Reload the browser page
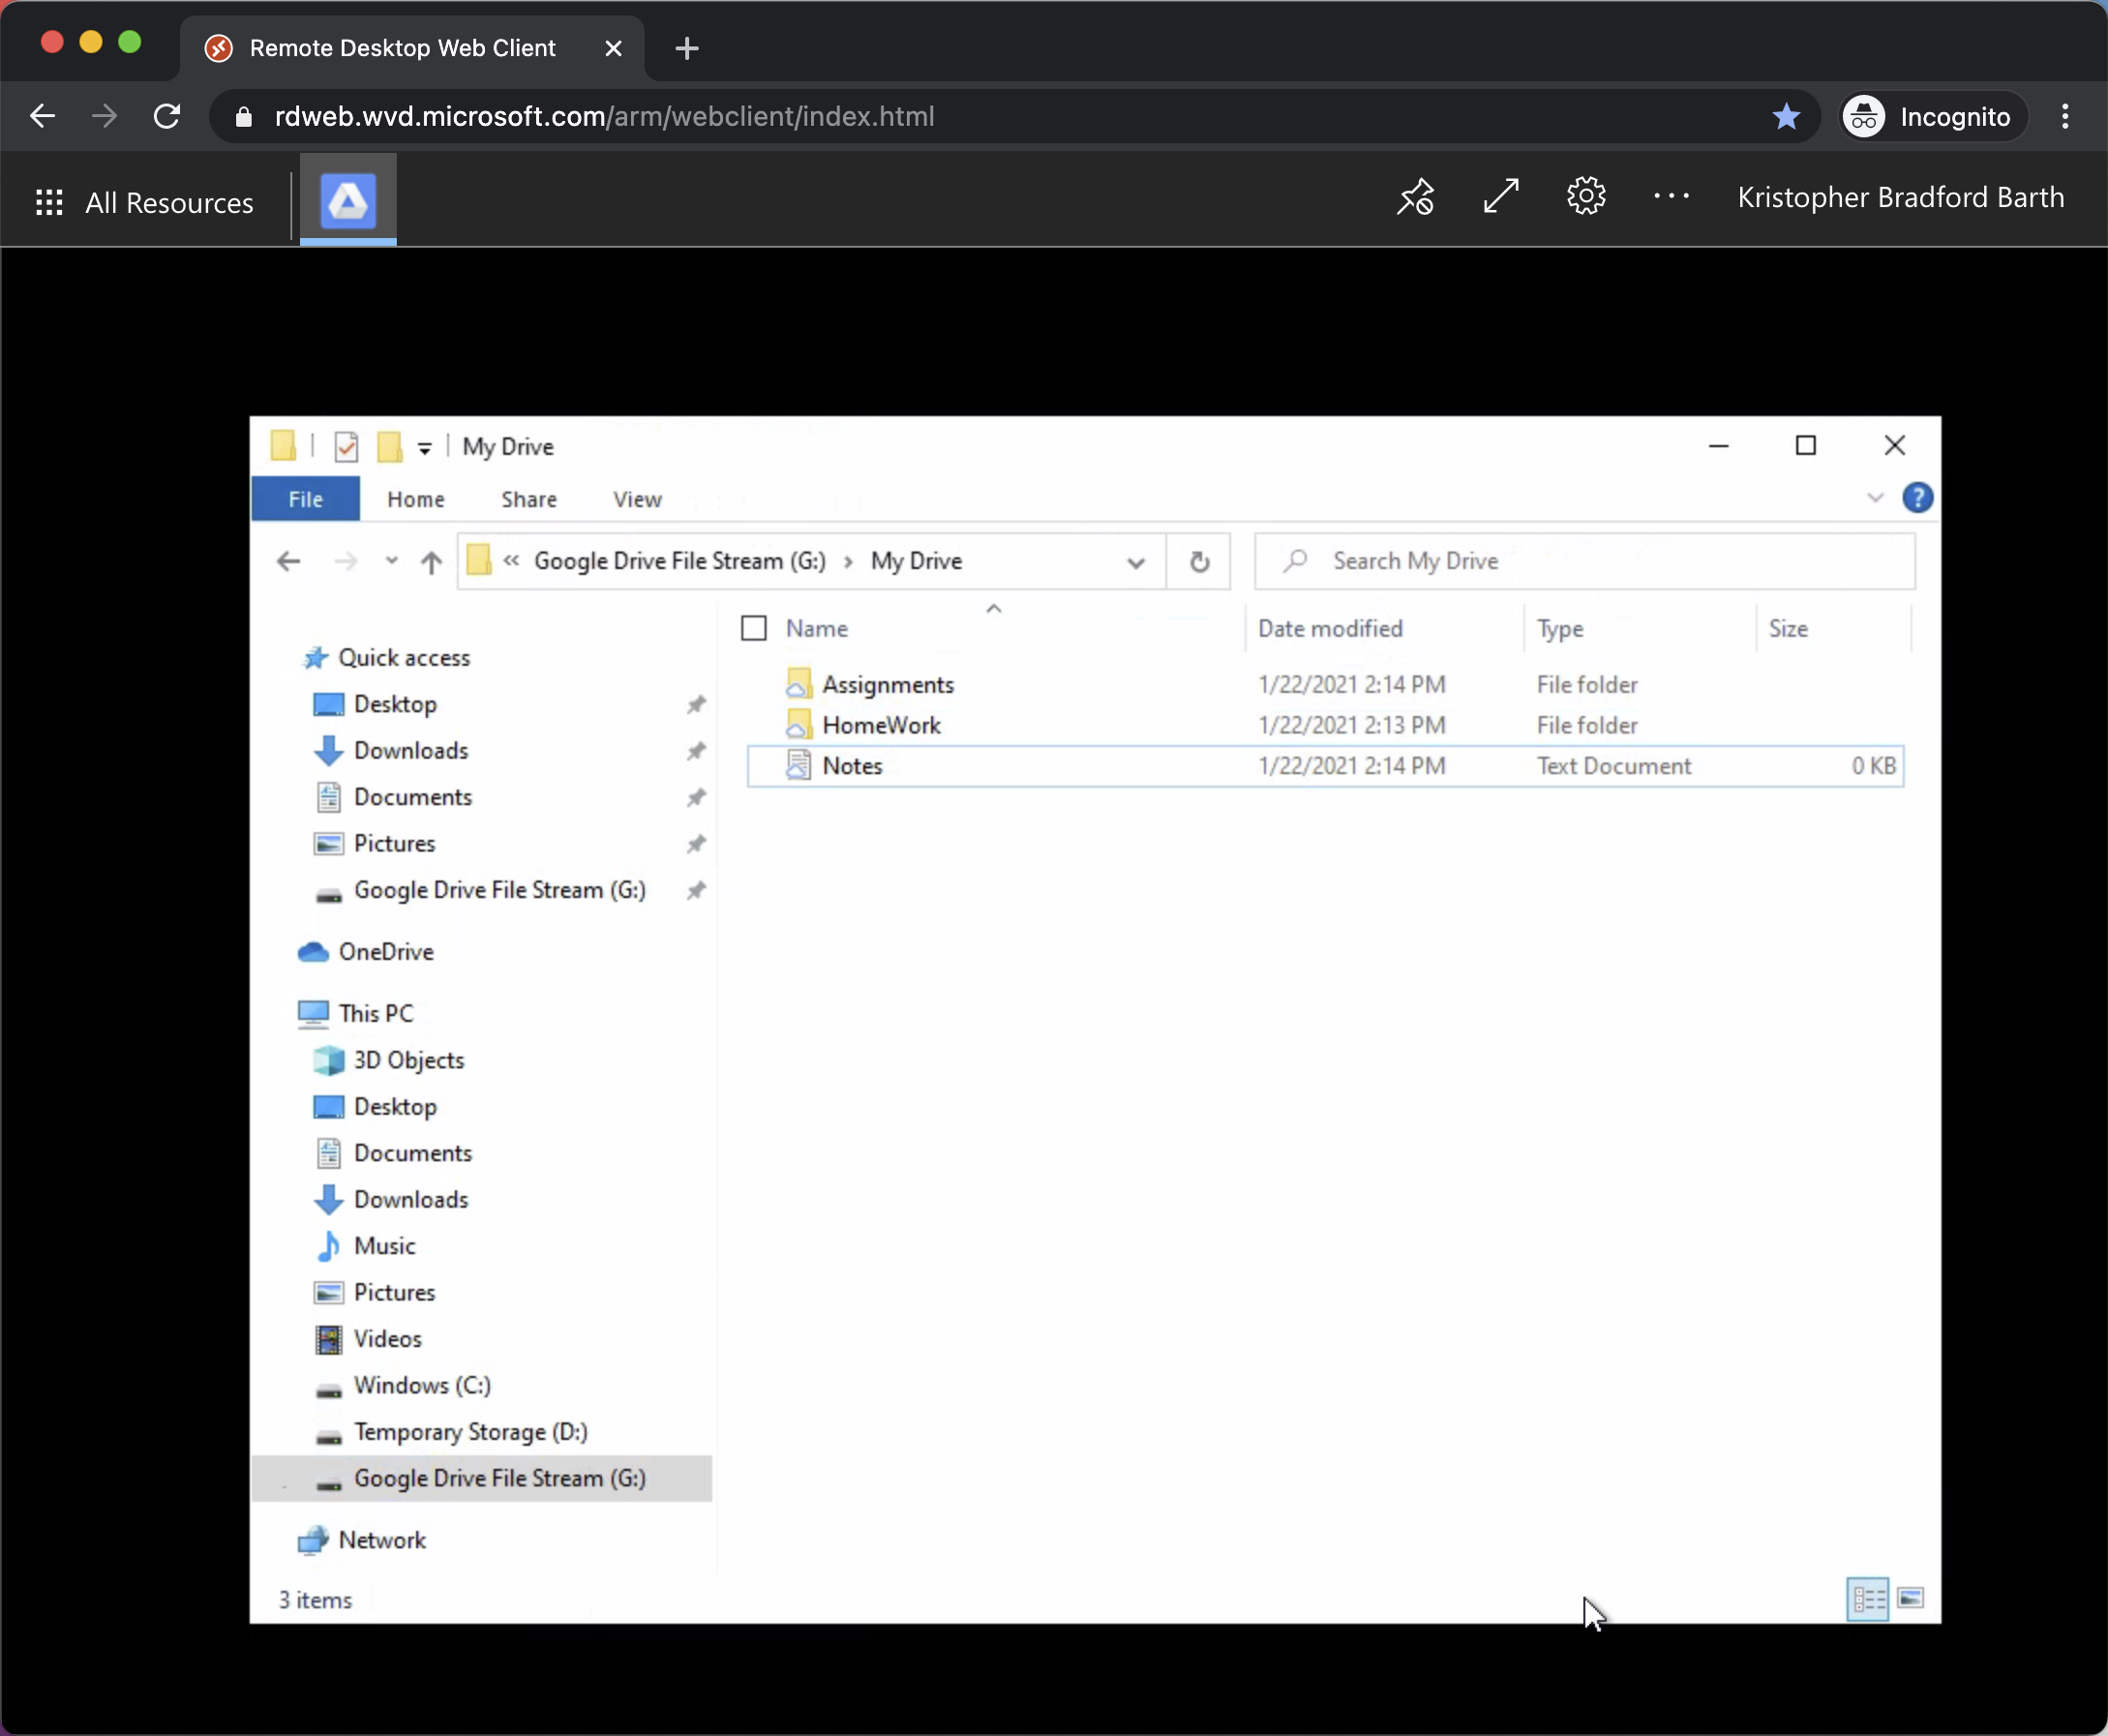 pos(167,116)
